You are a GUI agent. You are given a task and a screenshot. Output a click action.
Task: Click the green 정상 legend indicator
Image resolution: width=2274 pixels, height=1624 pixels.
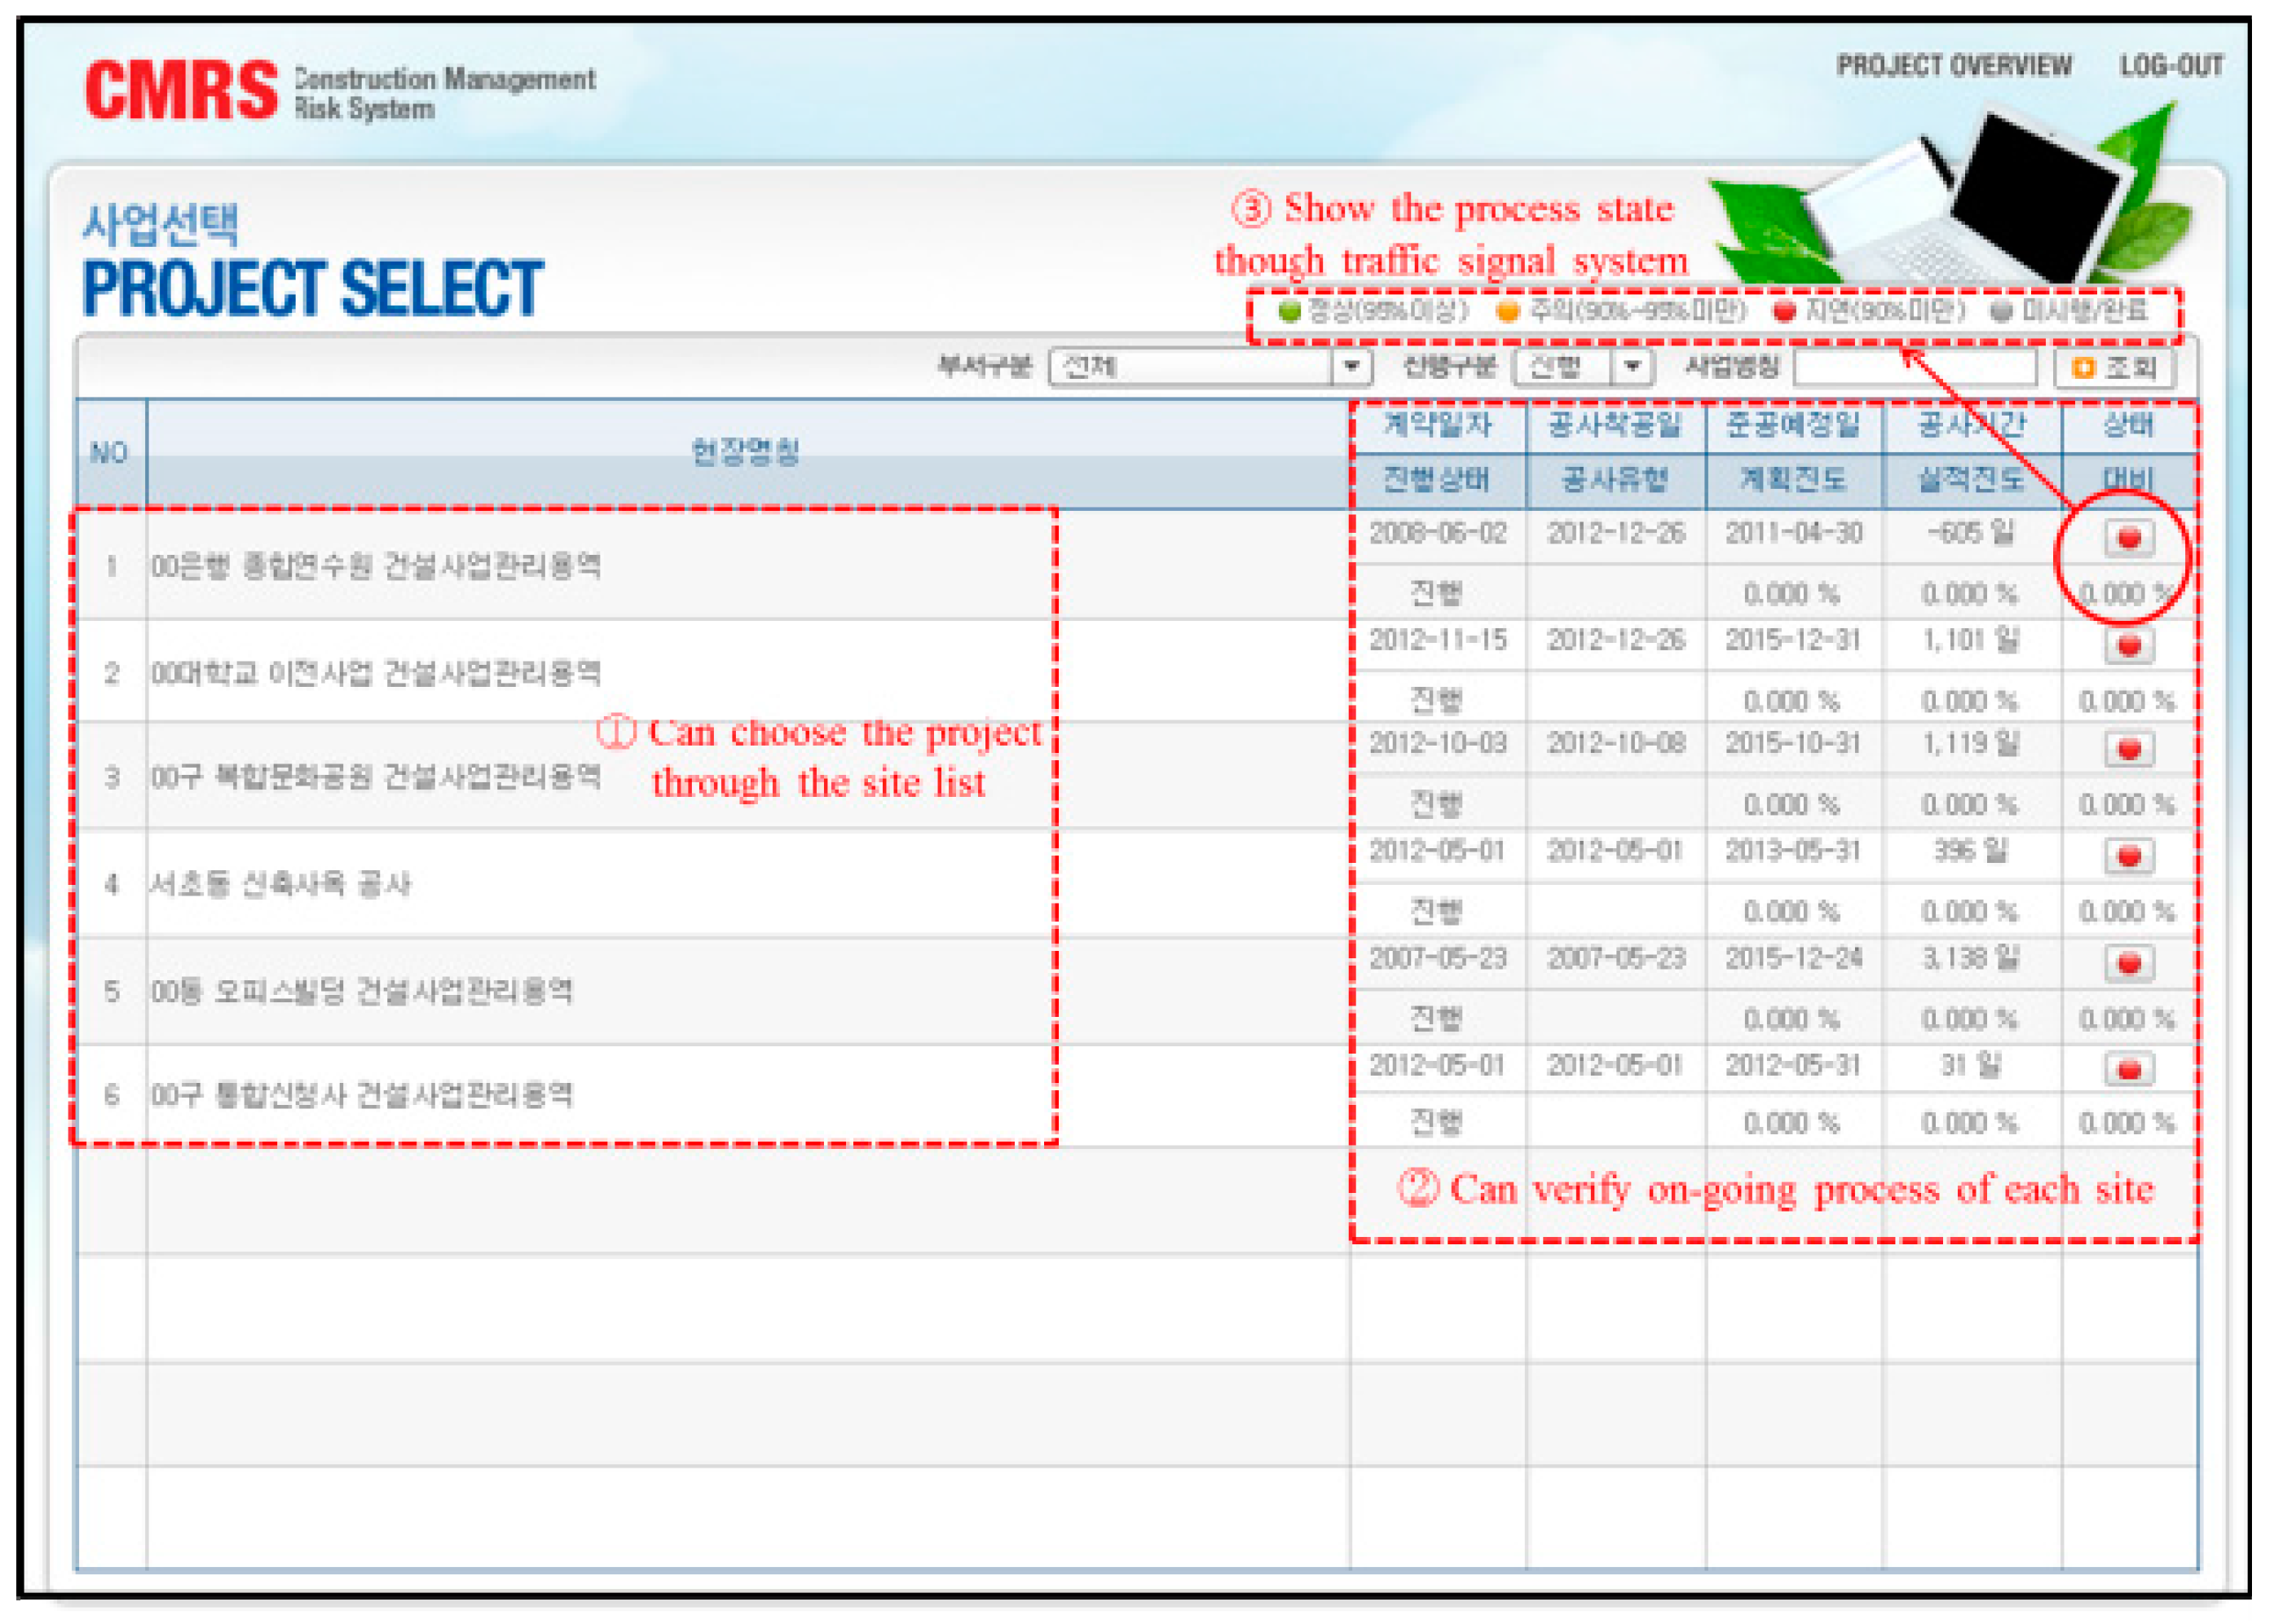coord(1289,312)
